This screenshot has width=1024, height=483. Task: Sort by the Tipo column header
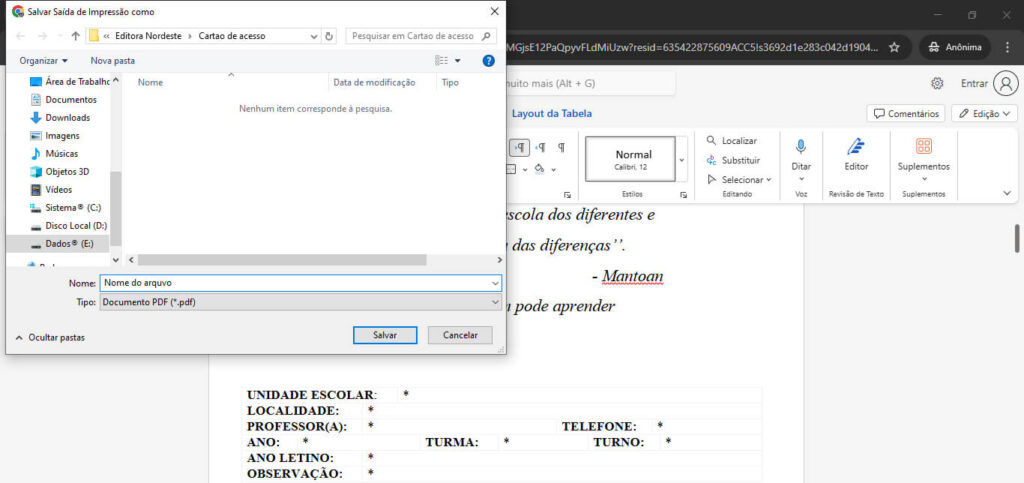(450, 82)
